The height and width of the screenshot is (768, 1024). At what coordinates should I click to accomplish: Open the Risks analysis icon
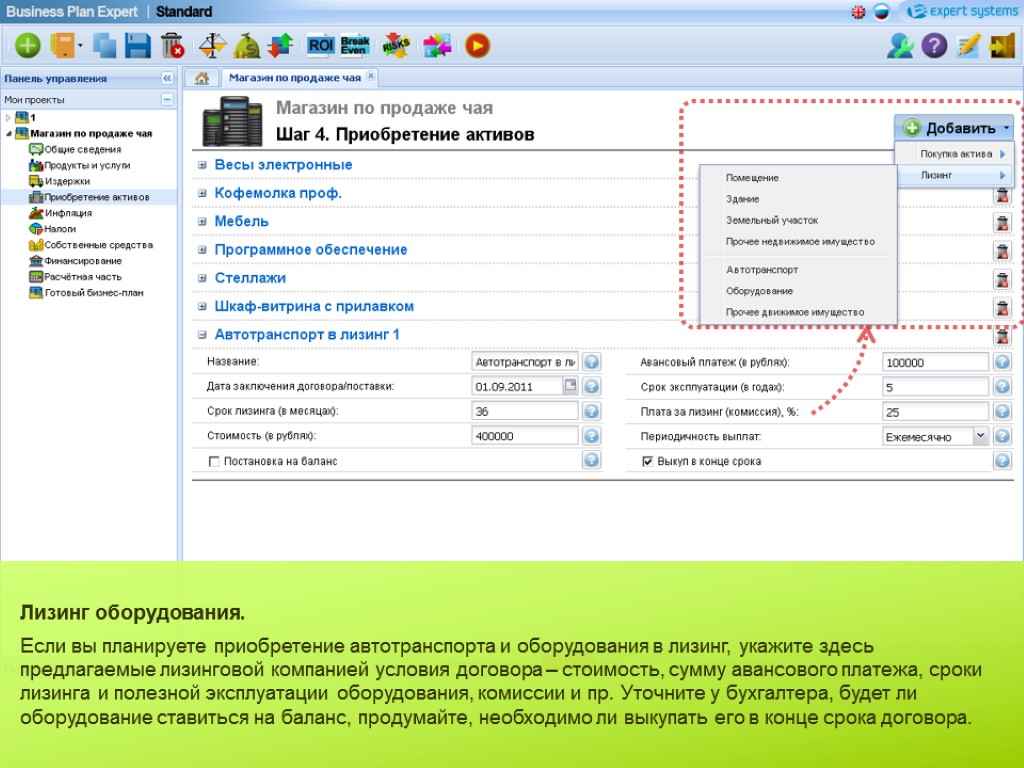click(396, 46)
